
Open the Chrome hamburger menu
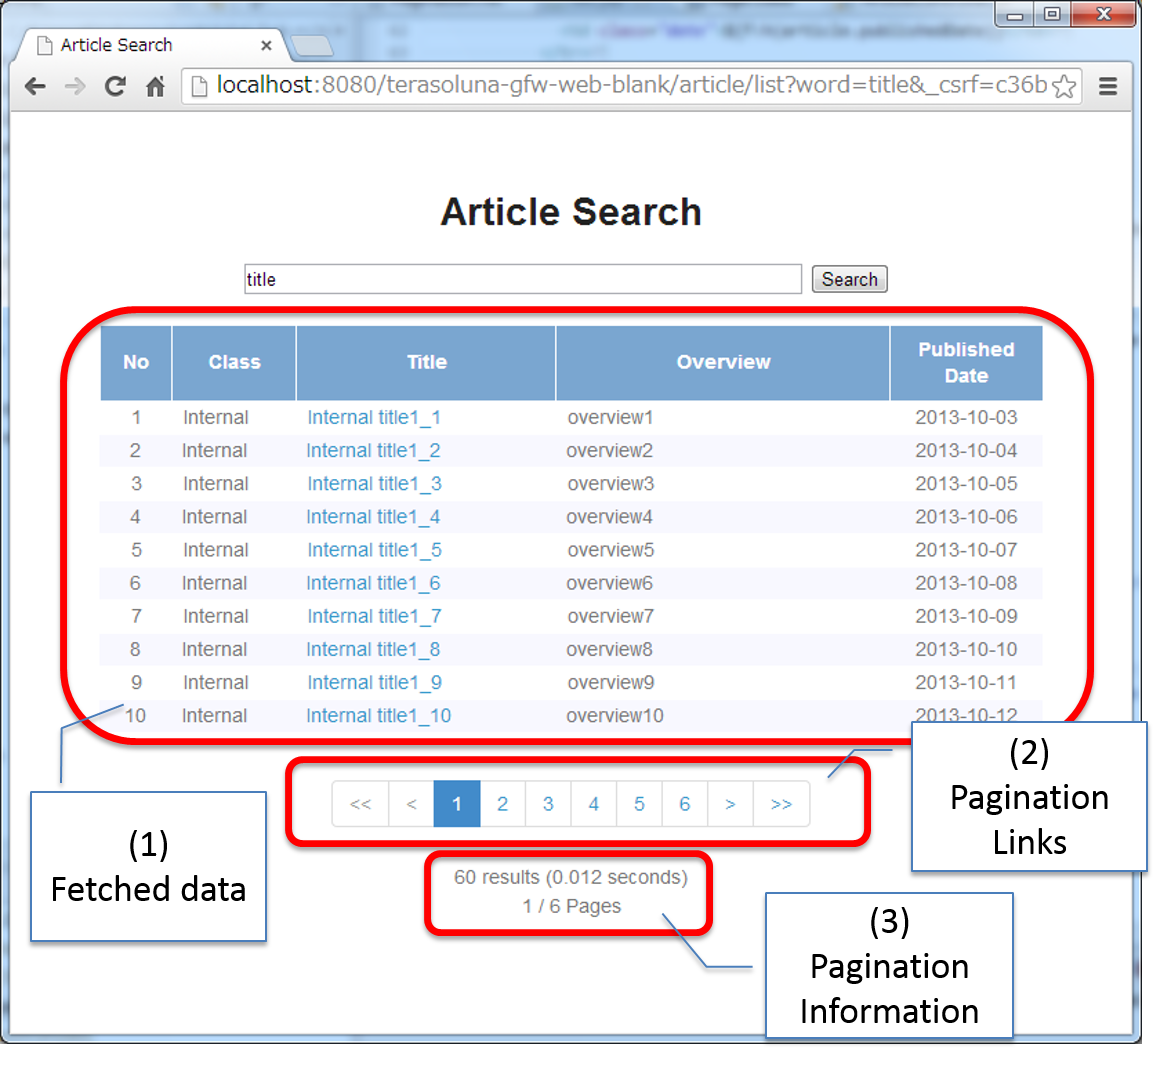[1108, 87]
